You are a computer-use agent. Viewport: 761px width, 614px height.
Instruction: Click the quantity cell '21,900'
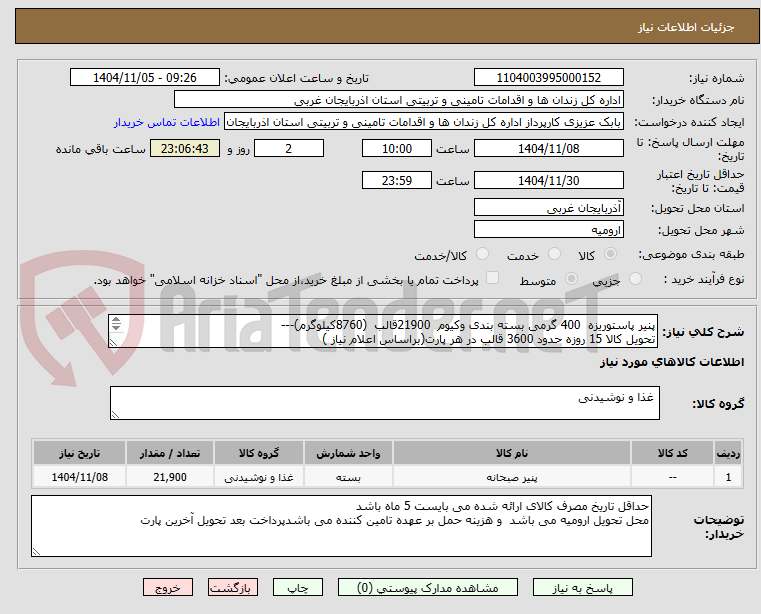pyautogui.click(x=170, y=477)
